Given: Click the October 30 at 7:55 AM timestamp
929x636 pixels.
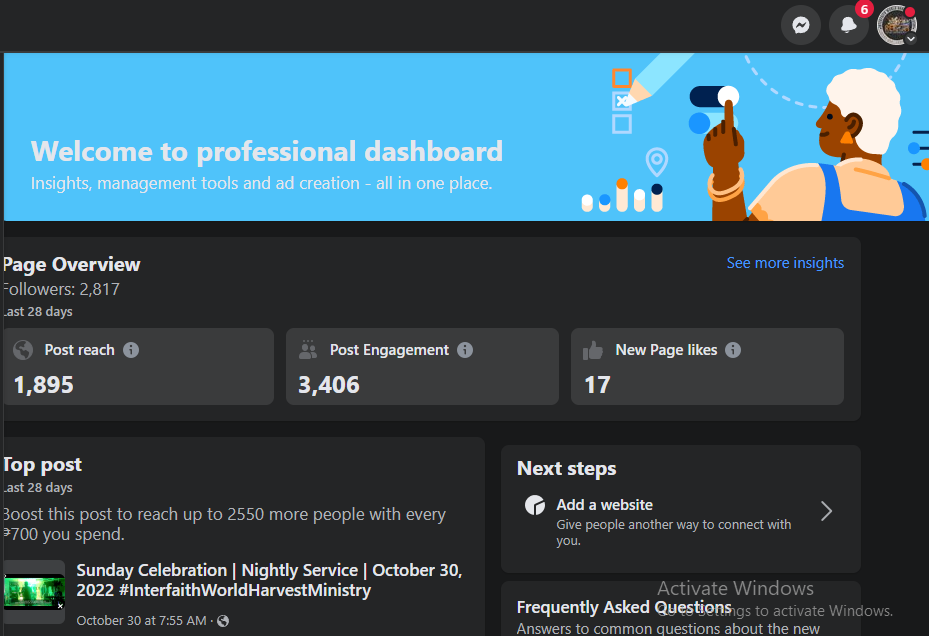Looking at the screenshot, I should [x=141, y=621].
